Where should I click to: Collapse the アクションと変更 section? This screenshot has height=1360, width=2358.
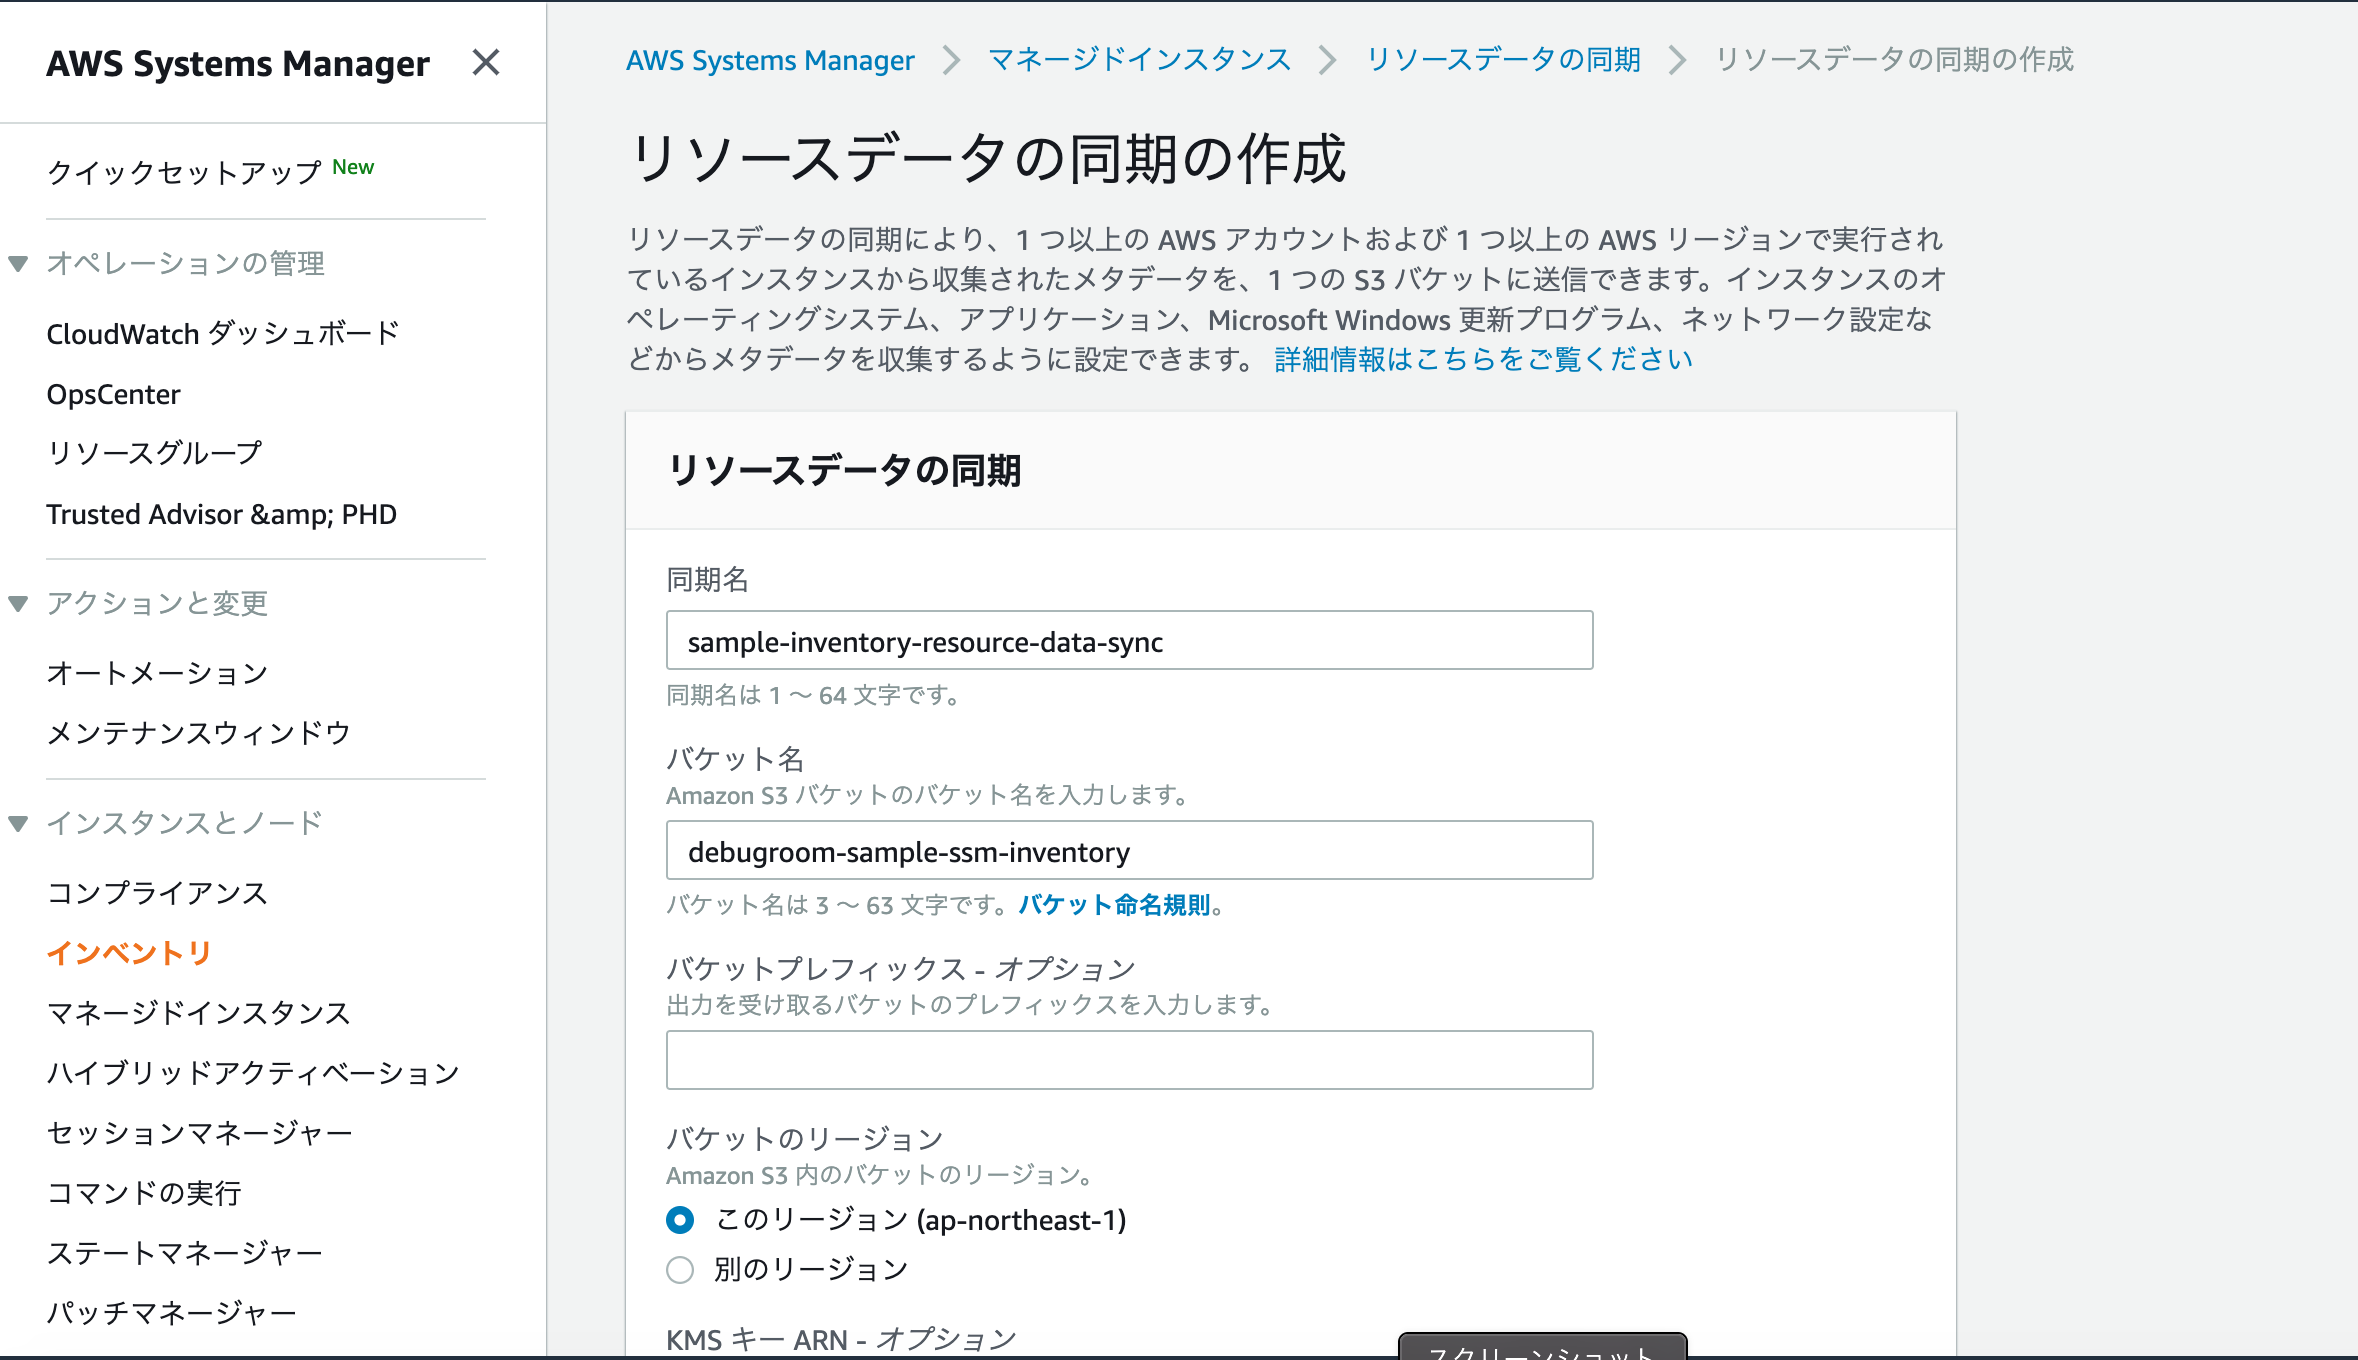coord(18,604)
